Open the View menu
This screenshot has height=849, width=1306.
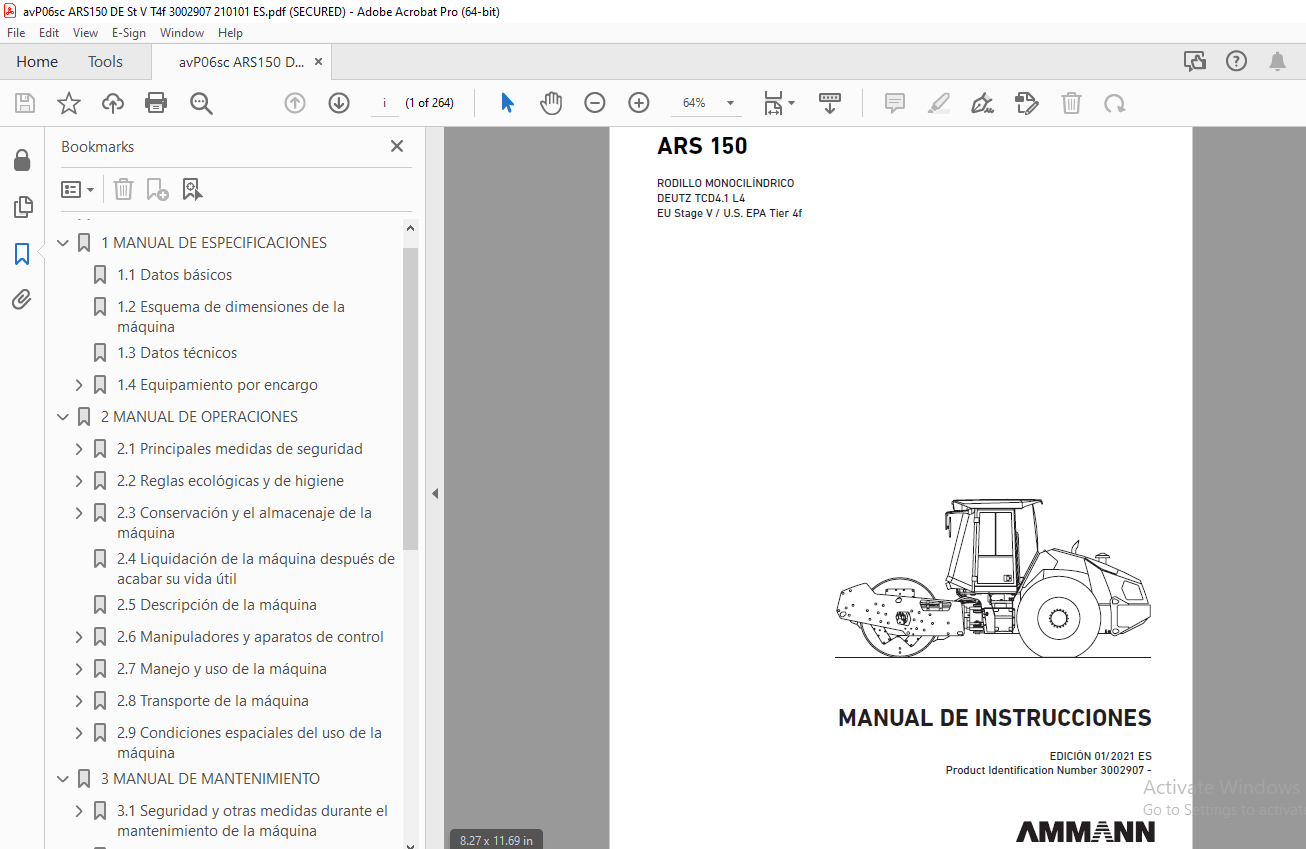pos(85,33)
